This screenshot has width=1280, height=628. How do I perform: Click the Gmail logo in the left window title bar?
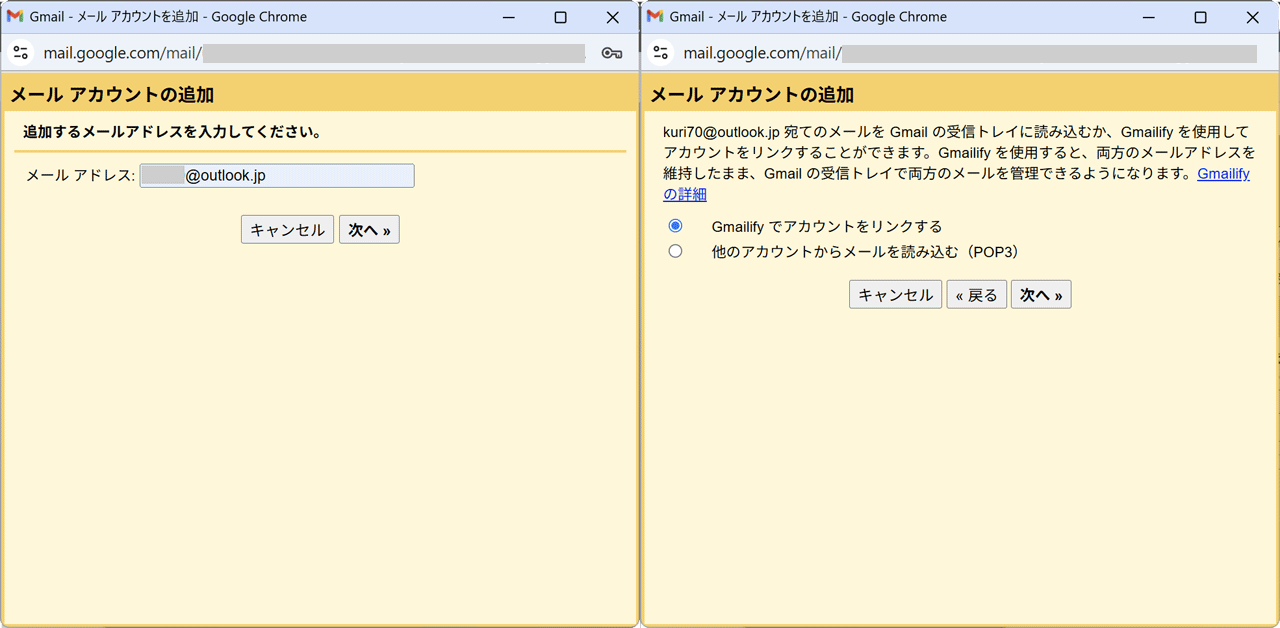(15, 17)
